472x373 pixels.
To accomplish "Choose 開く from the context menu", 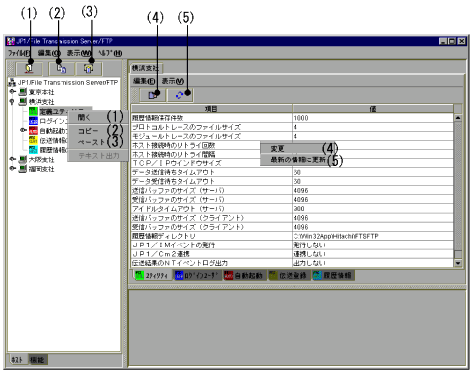I will point(98,117).
